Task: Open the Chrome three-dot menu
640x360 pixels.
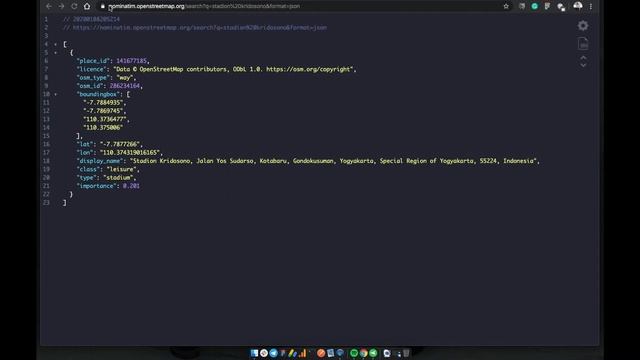Action: [x=591, y=6]
